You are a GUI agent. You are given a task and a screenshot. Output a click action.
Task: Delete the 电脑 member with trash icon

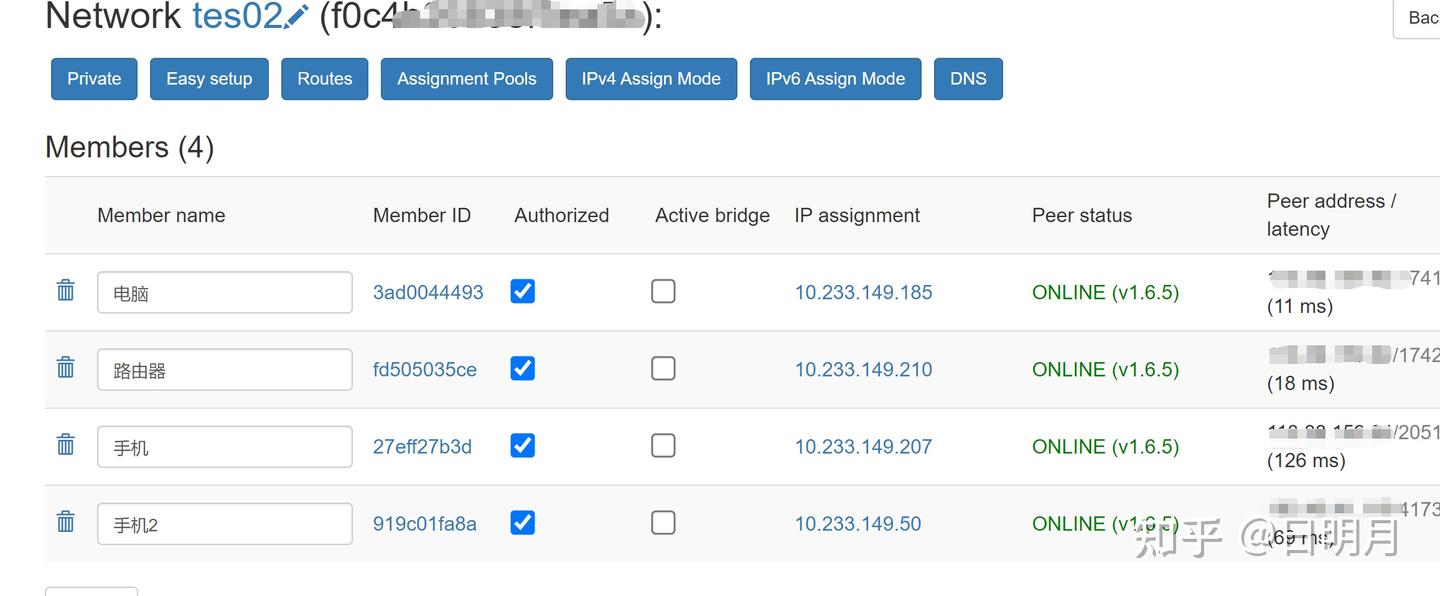pyautogui.click(x=66, y=290)
